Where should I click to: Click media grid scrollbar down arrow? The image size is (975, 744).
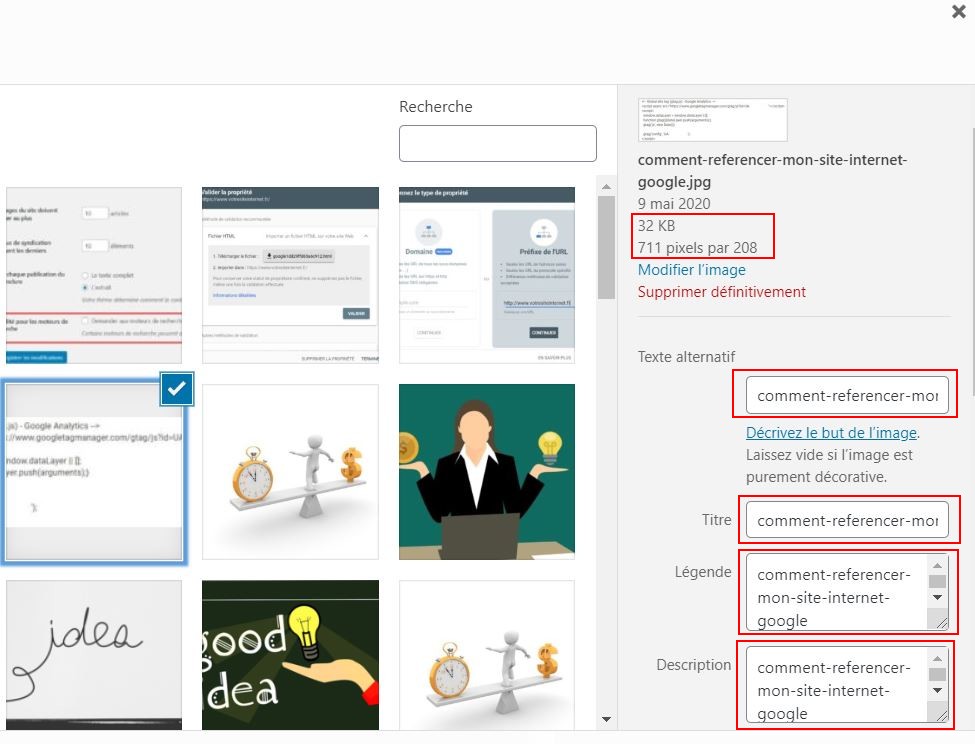click(606, 719)
